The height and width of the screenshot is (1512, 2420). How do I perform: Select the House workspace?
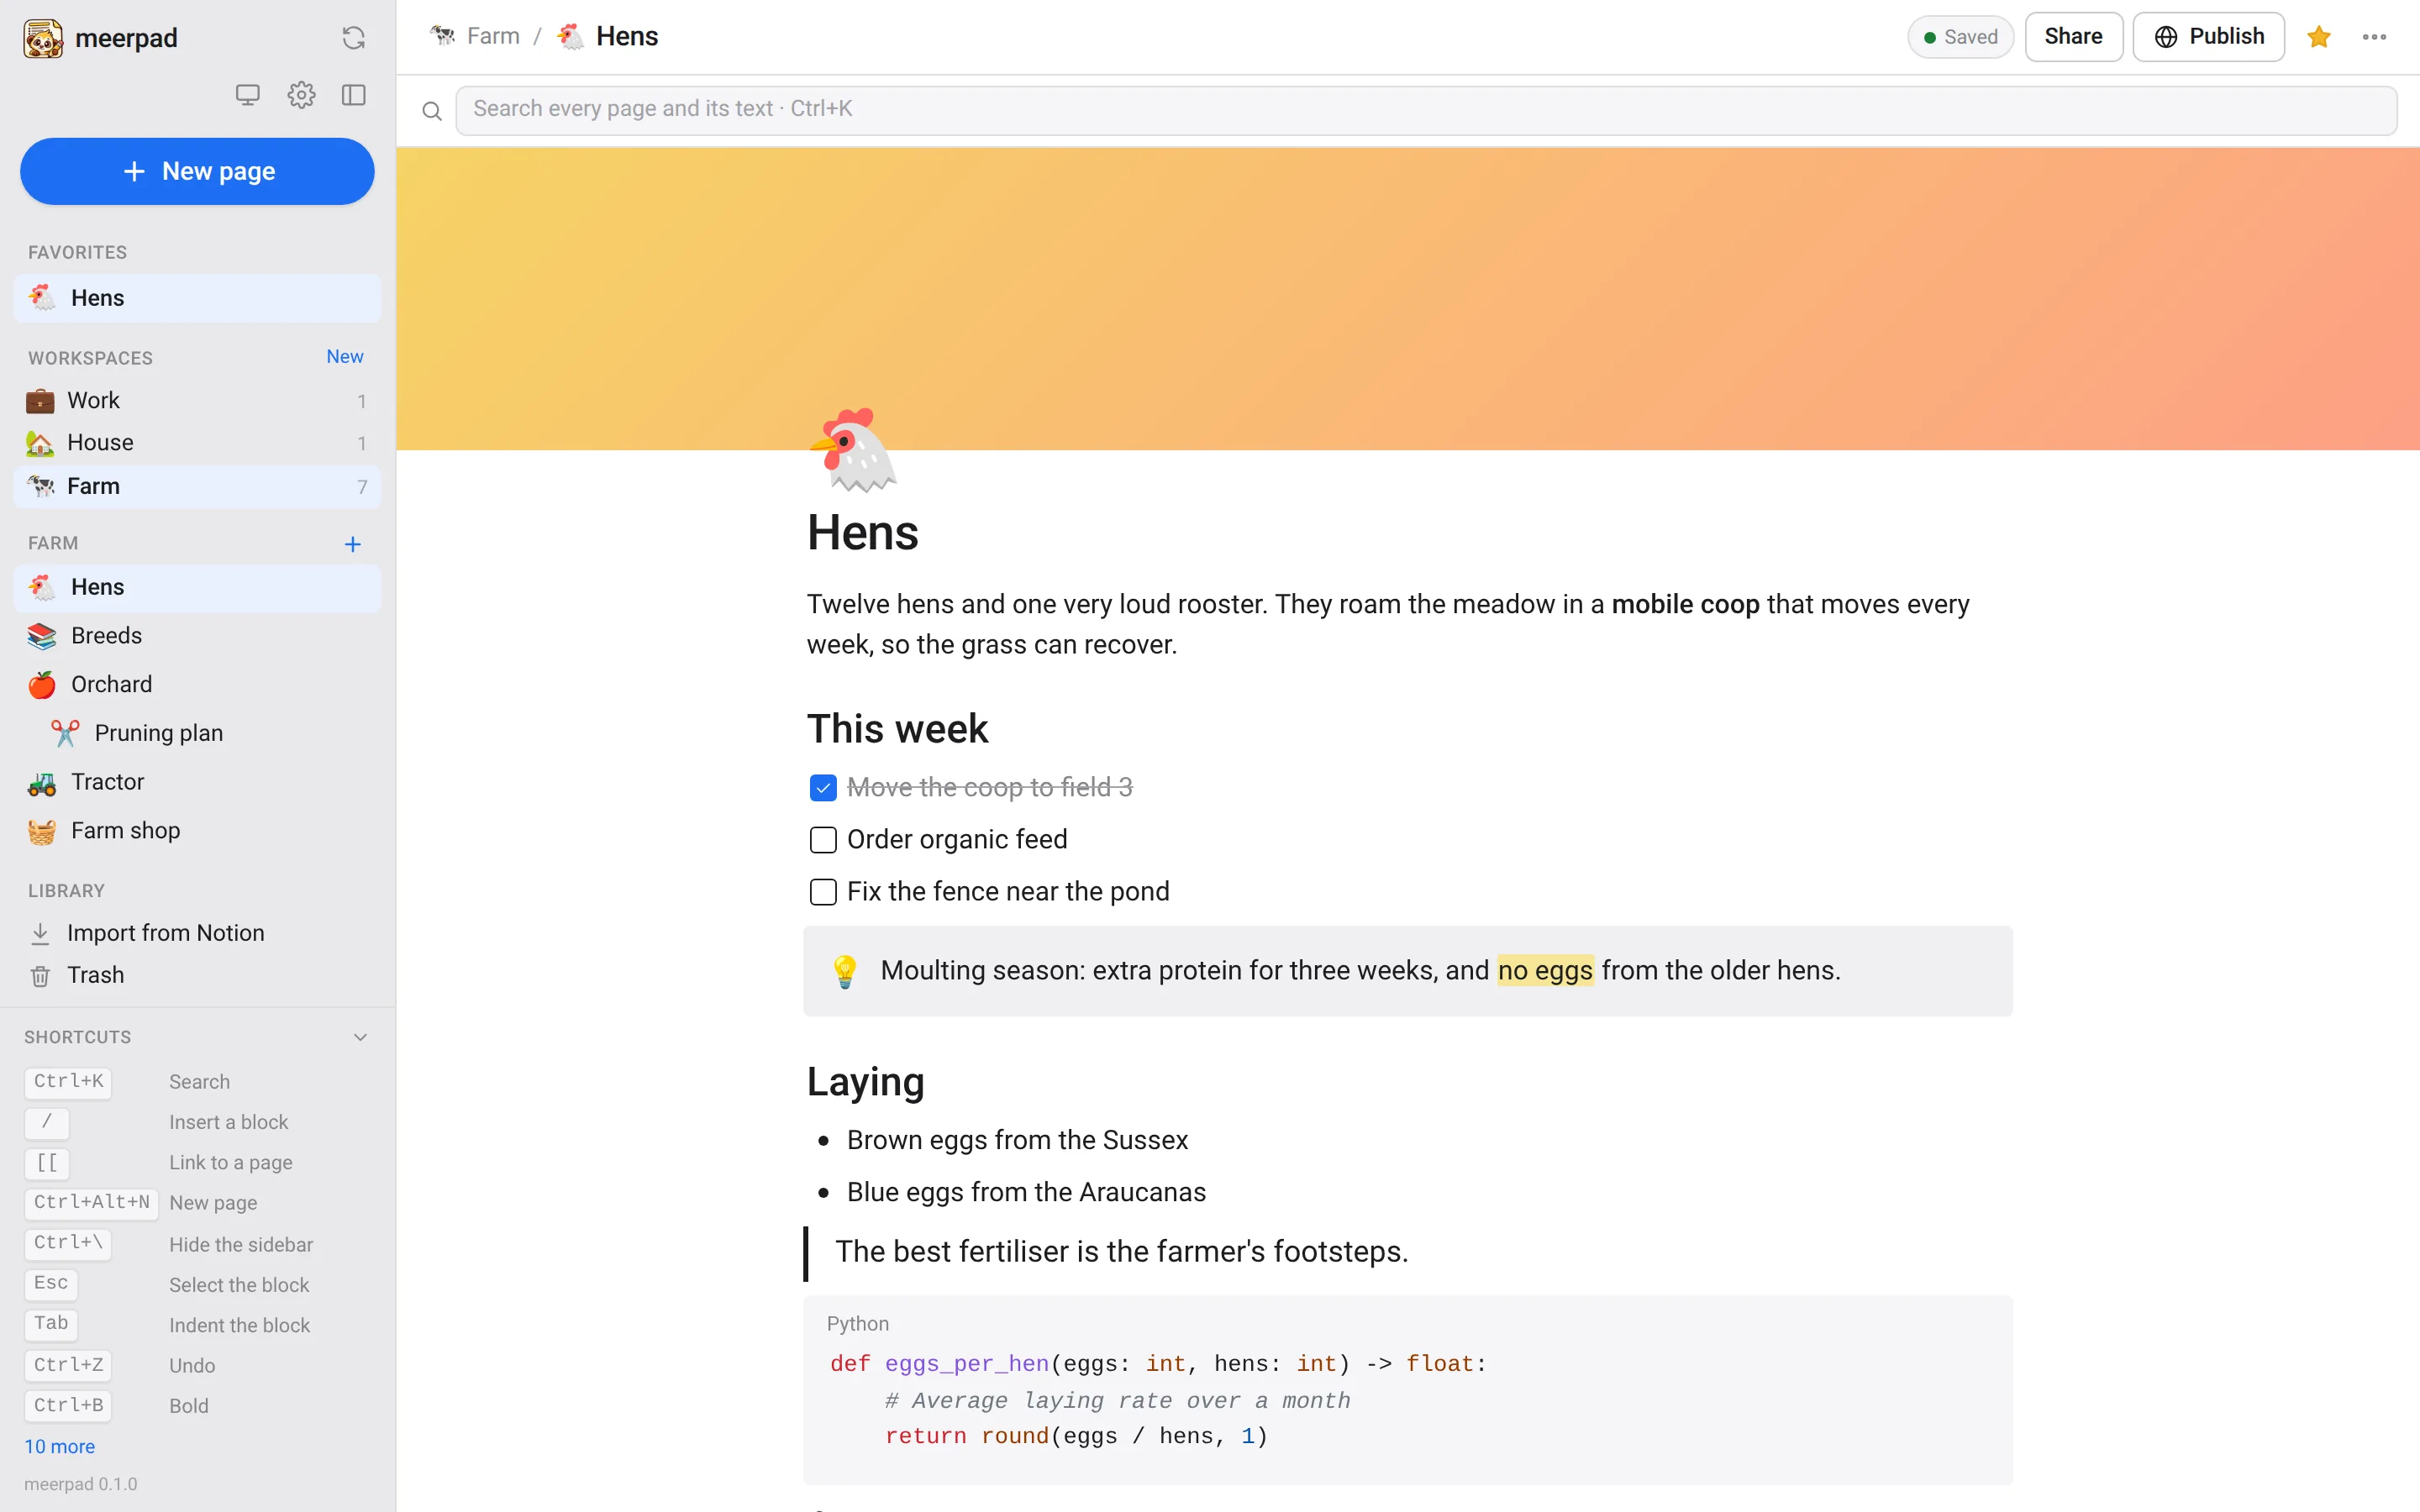coord(197,443)
